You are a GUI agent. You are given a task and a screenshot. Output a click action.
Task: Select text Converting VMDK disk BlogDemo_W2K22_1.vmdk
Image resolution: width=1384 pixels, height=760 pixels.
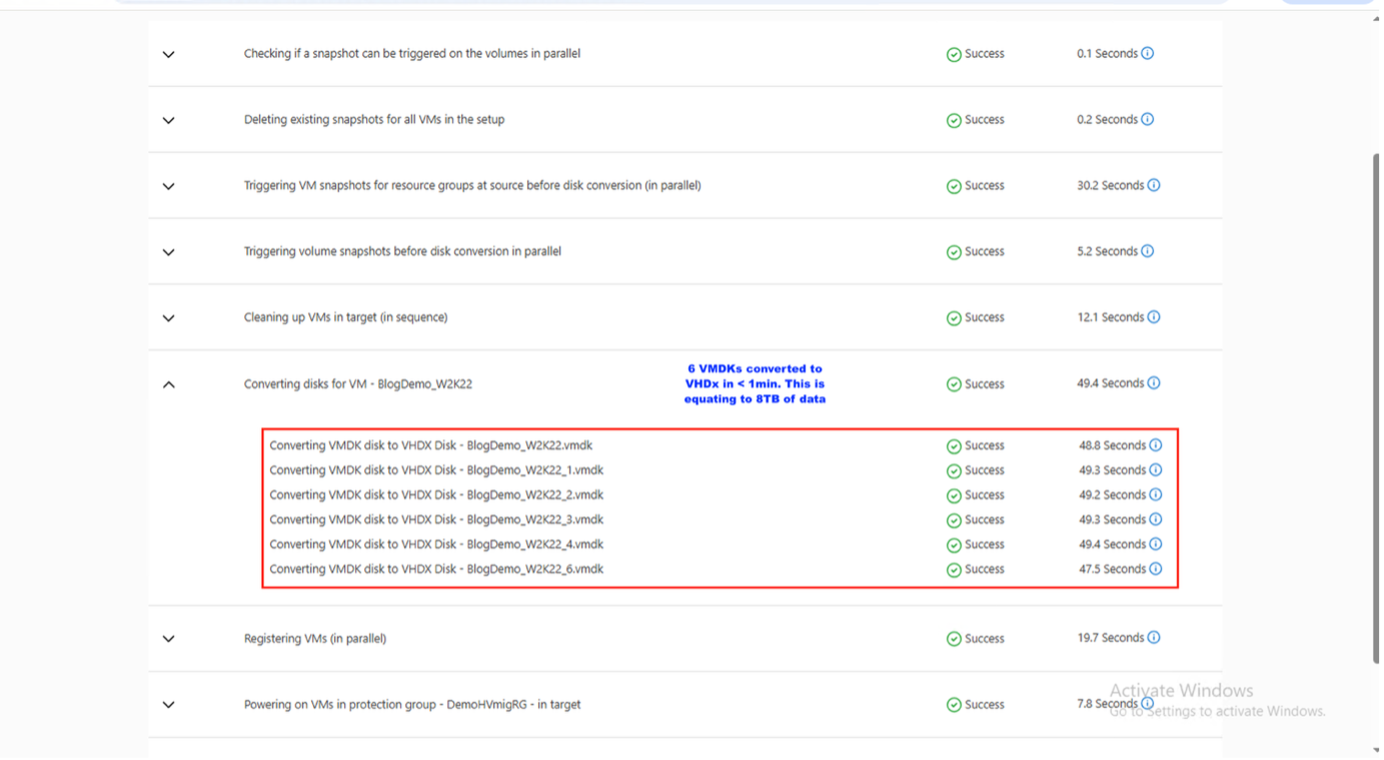(x=436, y=470)
